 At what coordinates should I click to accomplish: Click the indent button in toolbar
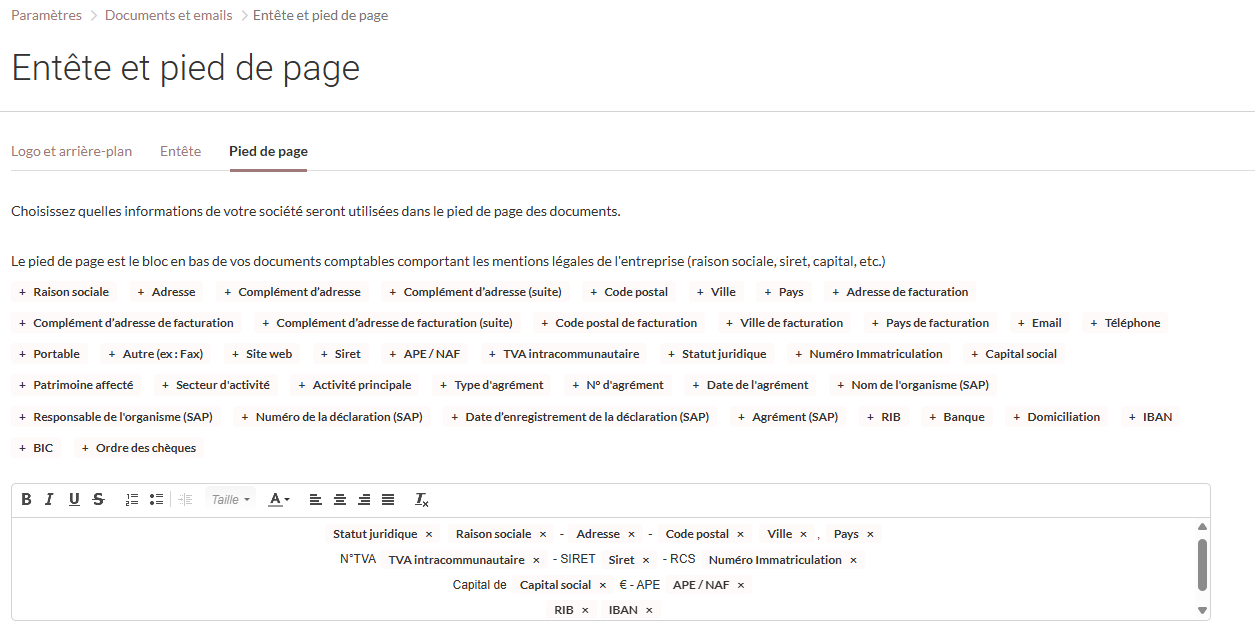point(185,499)
